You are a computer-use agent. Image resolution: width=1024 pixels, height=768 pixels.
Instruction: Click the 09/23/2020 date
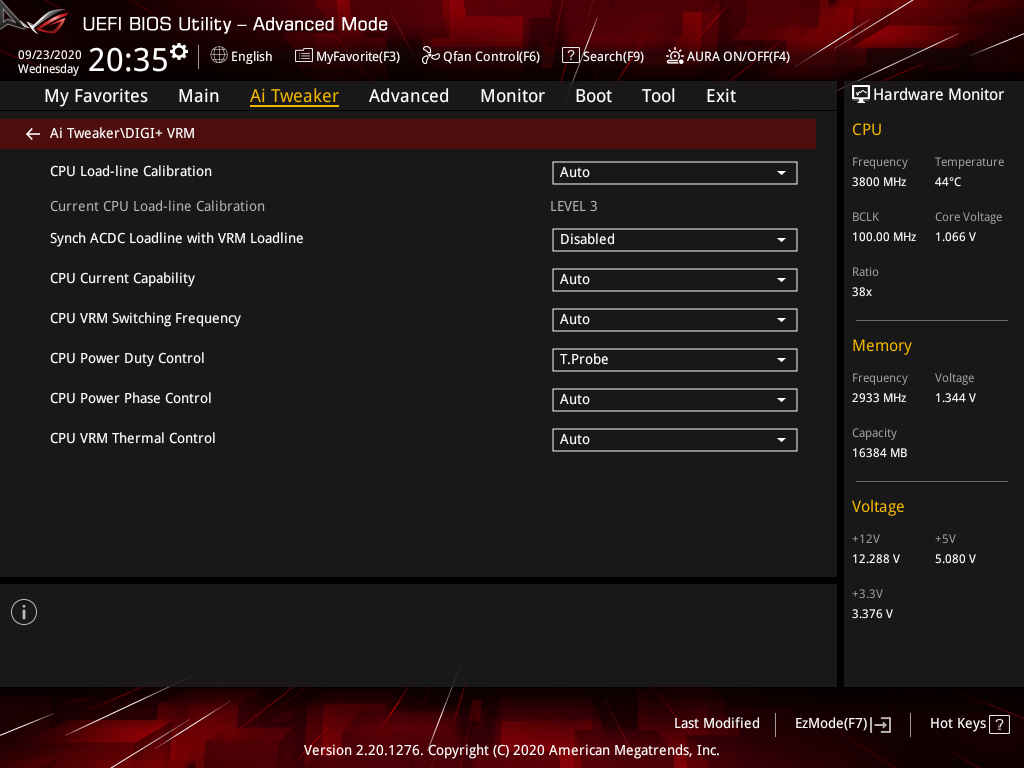(x=50, y=55)
